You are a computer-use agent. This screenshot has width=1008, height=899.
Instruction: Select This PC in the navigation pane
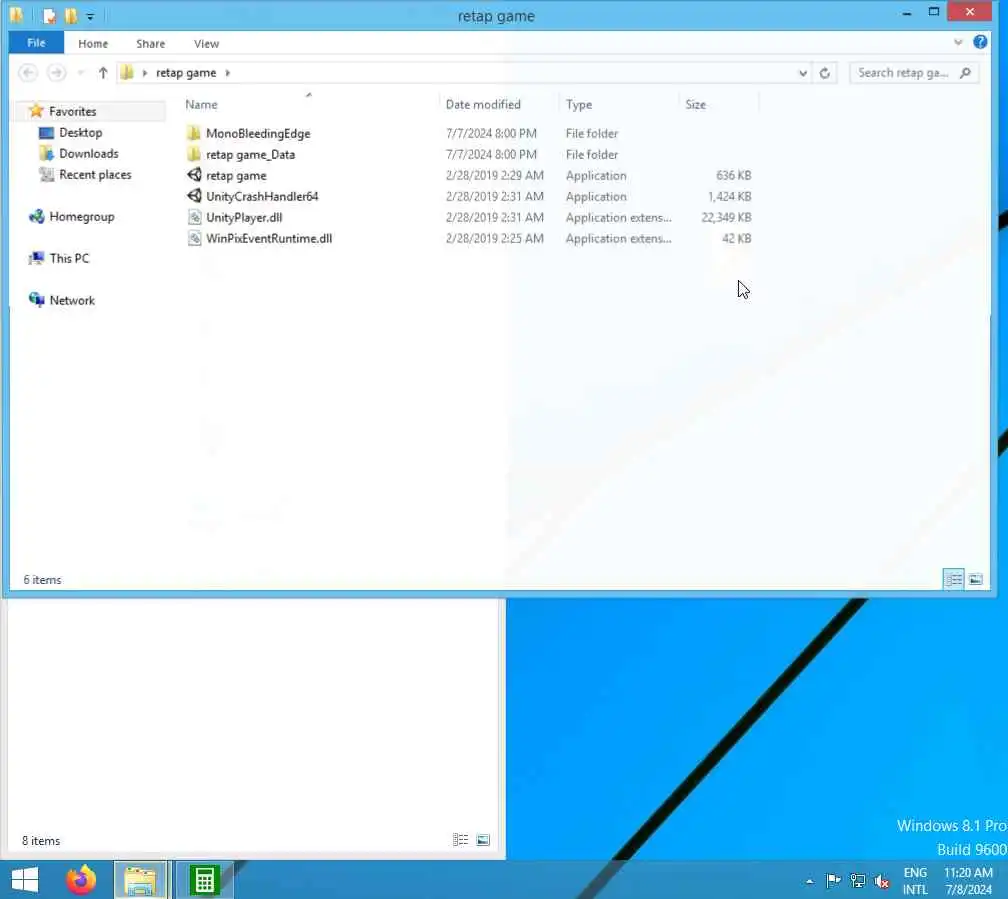pos(69,259)
